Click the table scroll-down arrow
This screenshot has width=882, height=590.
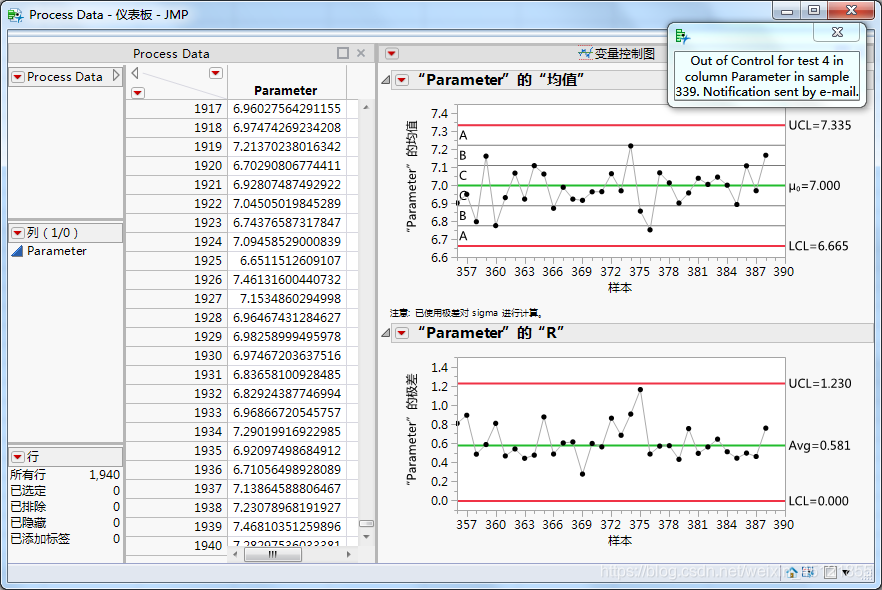(366, 537)
